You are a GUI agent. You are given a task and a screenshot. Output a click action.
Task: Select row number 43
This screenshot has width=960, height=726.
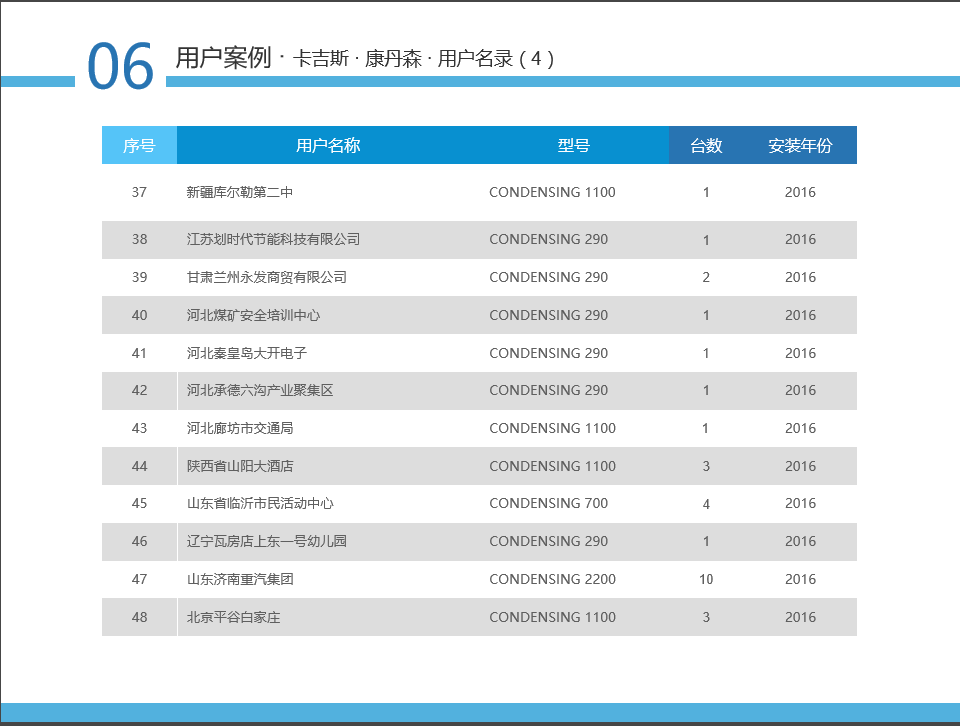139,428
